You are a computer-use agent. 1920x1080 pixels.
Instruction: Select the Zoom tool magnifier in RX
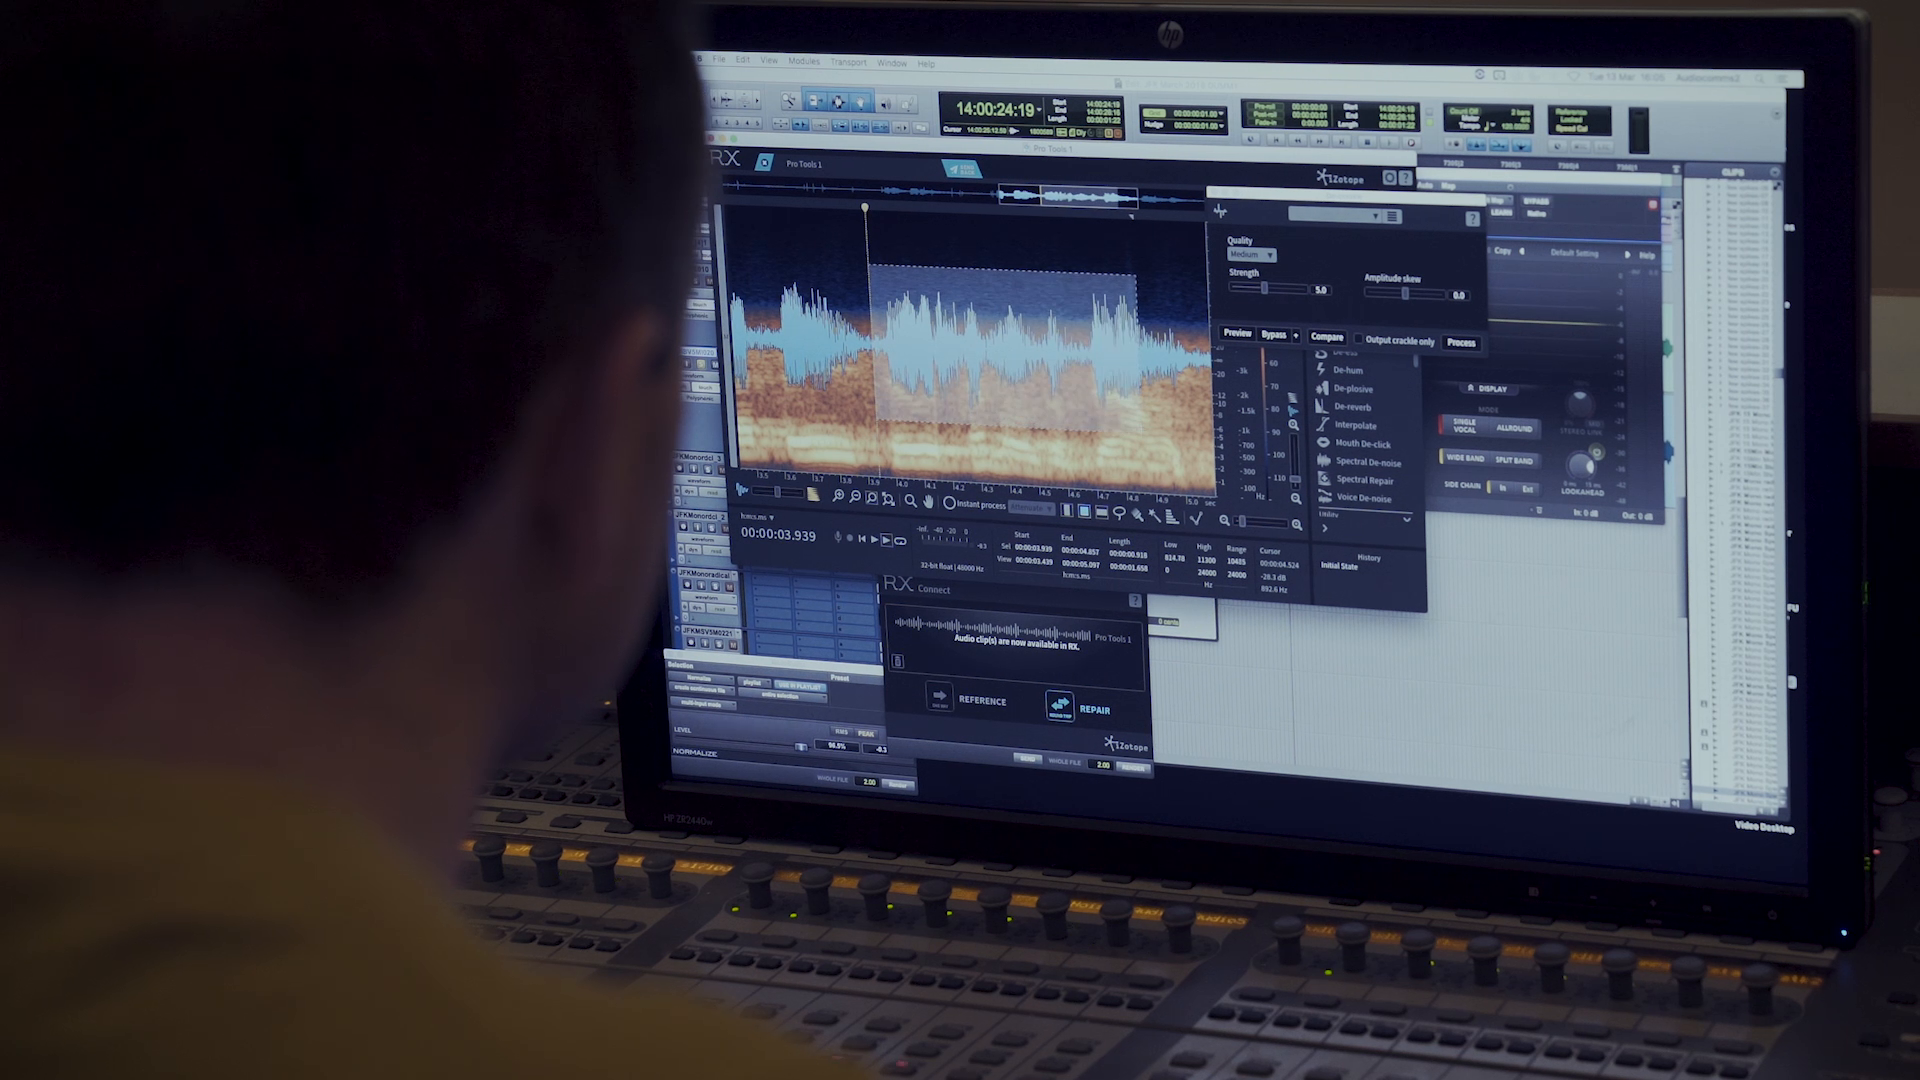[x=911, y=501]
